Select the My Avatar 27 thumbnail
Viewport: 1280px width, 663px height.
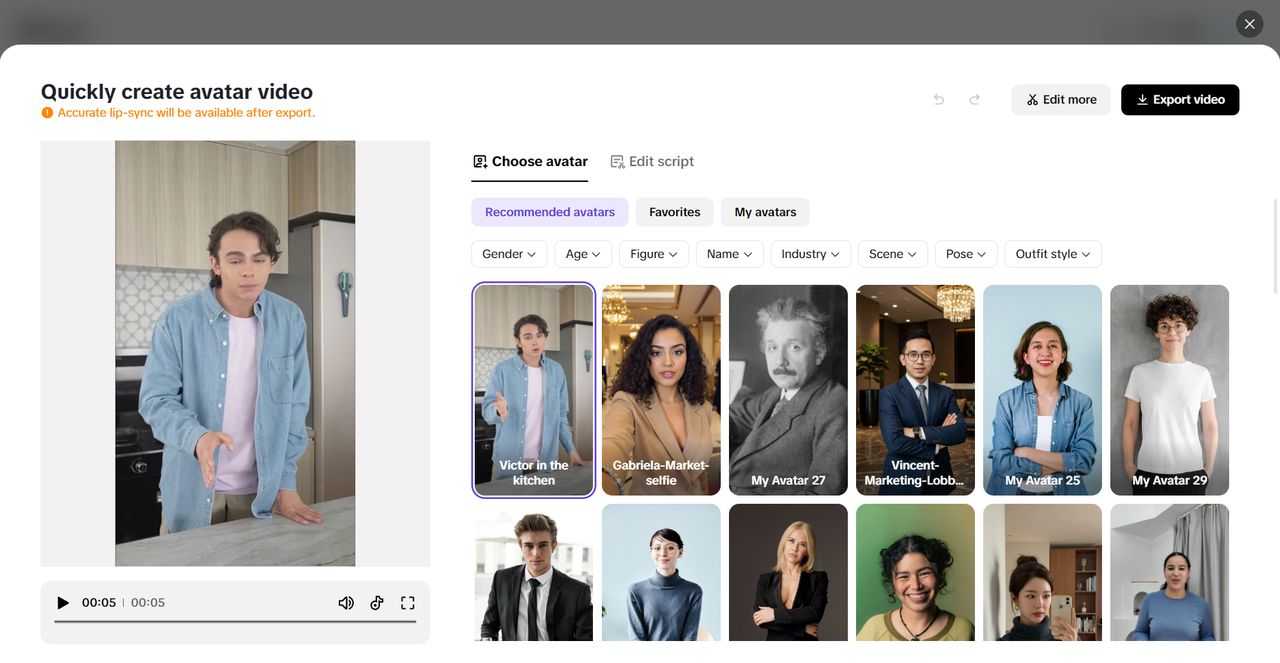point(788,390)
